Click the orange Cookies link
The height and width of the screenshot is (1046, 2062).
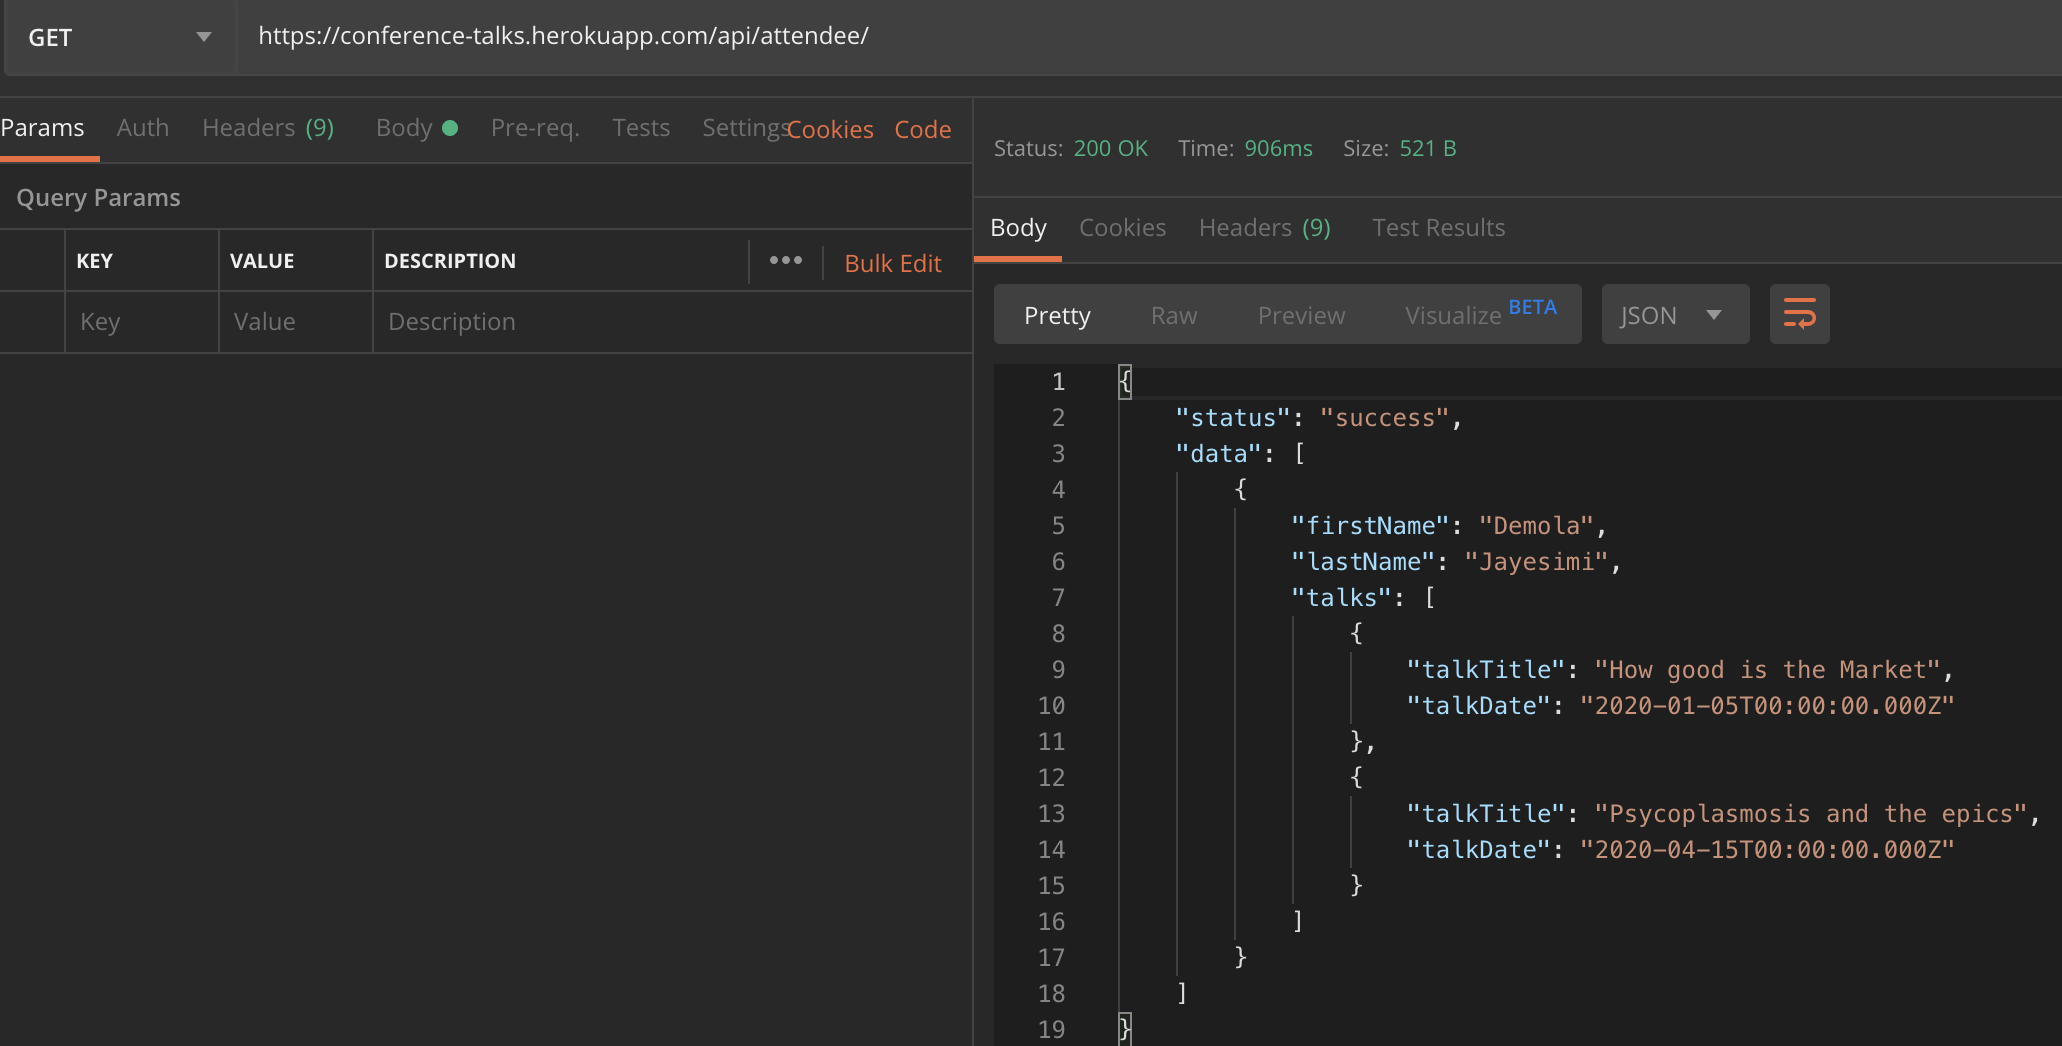click(830, 130)
